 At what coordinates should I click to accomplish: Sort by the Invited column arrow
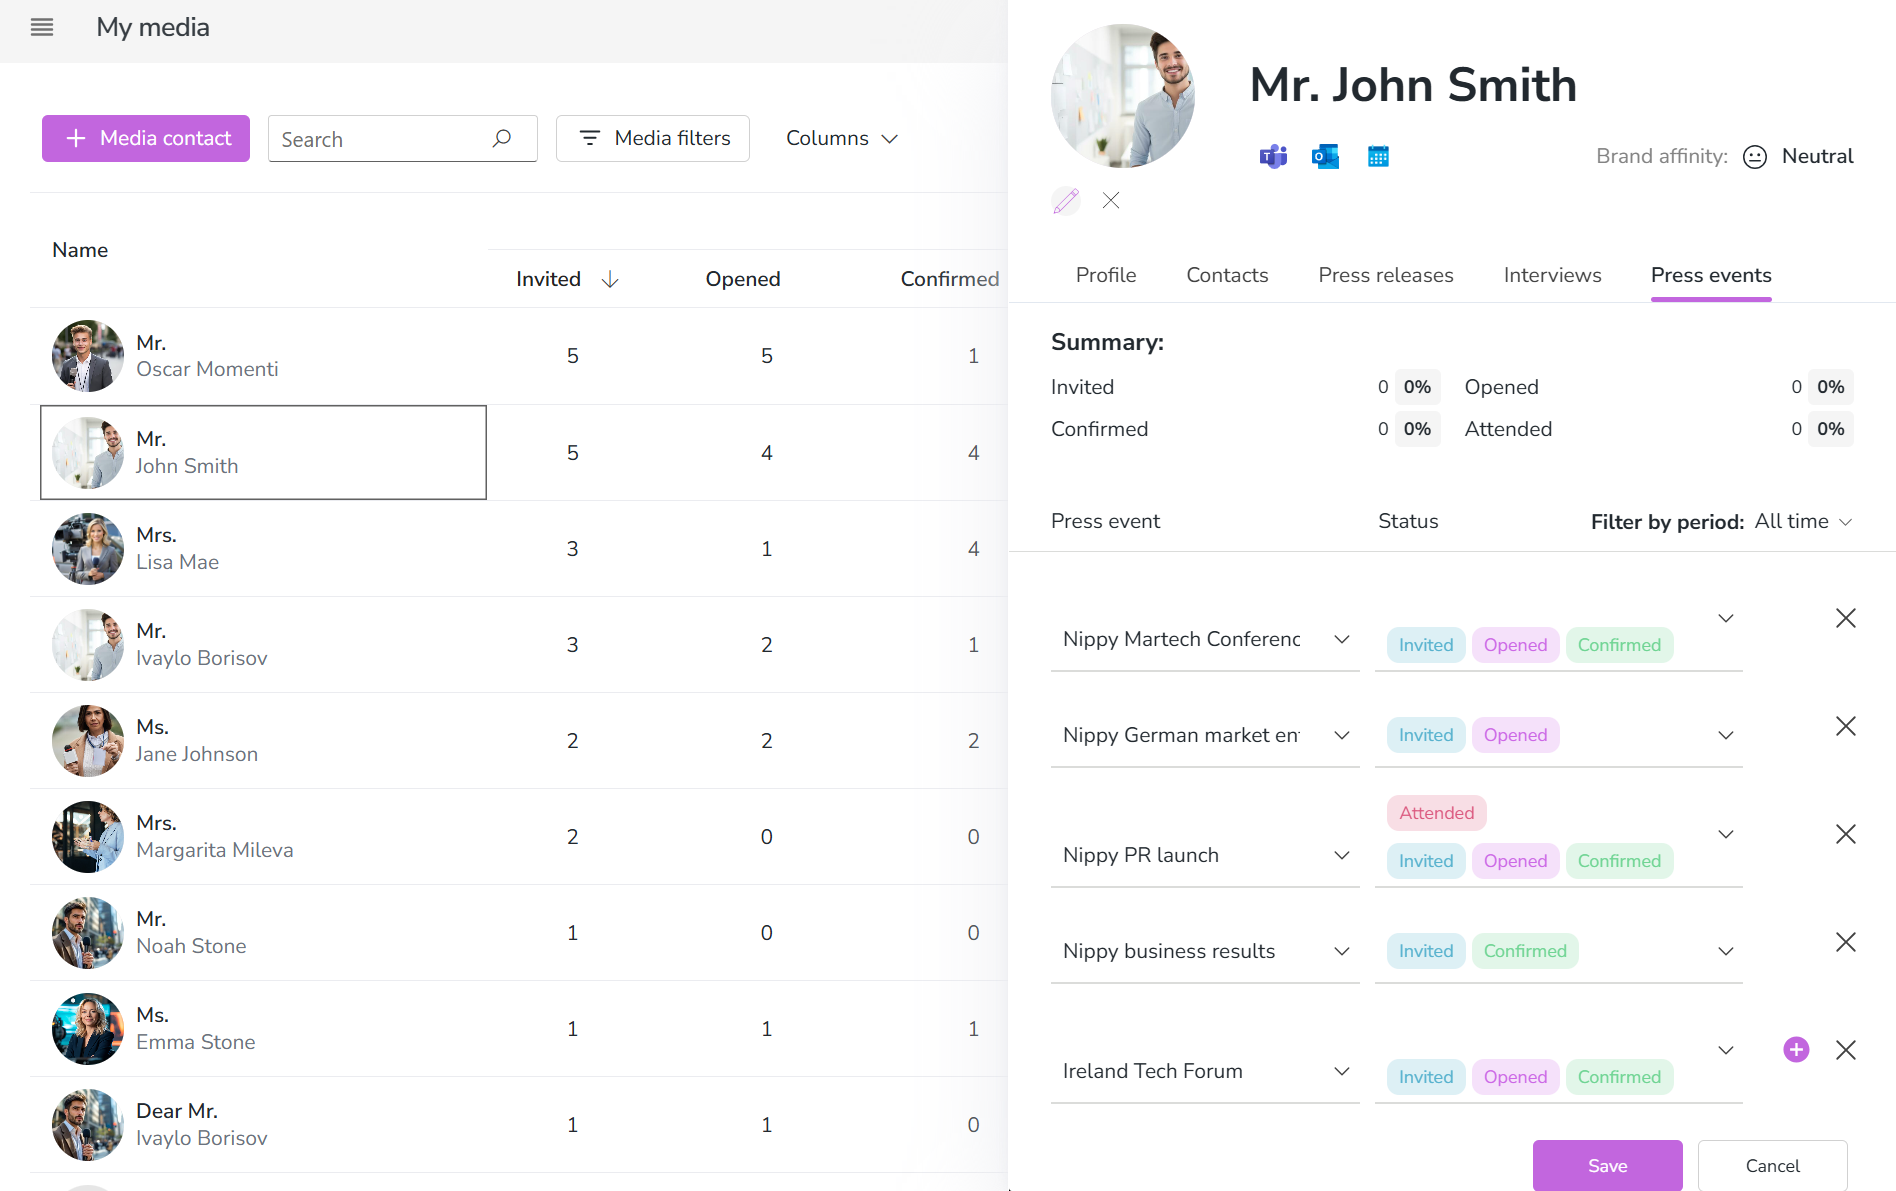point(610,279)
